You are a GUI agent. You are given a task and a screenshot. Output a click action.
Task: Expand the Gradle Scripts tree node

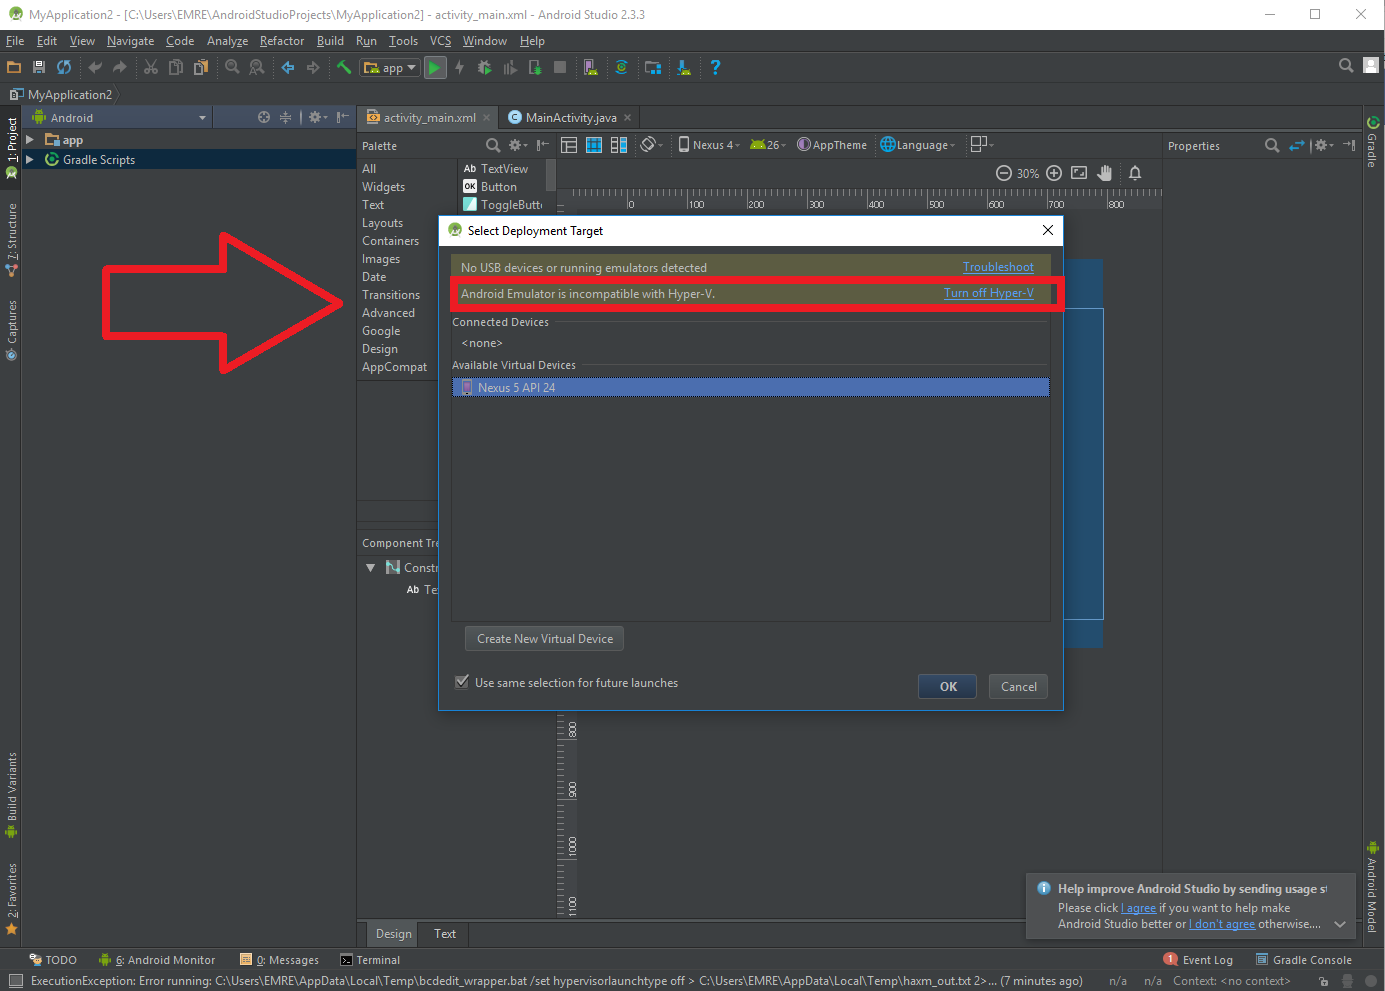point(30,159)
